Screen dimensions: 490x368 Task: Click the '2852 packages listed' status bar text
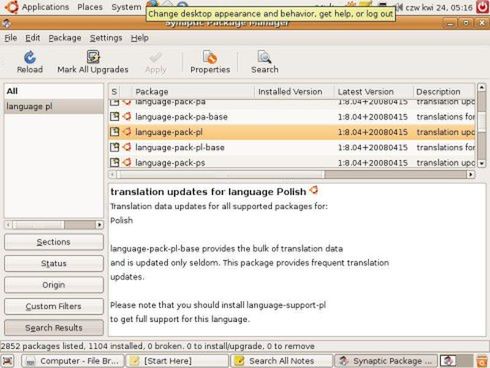[44, 346]
